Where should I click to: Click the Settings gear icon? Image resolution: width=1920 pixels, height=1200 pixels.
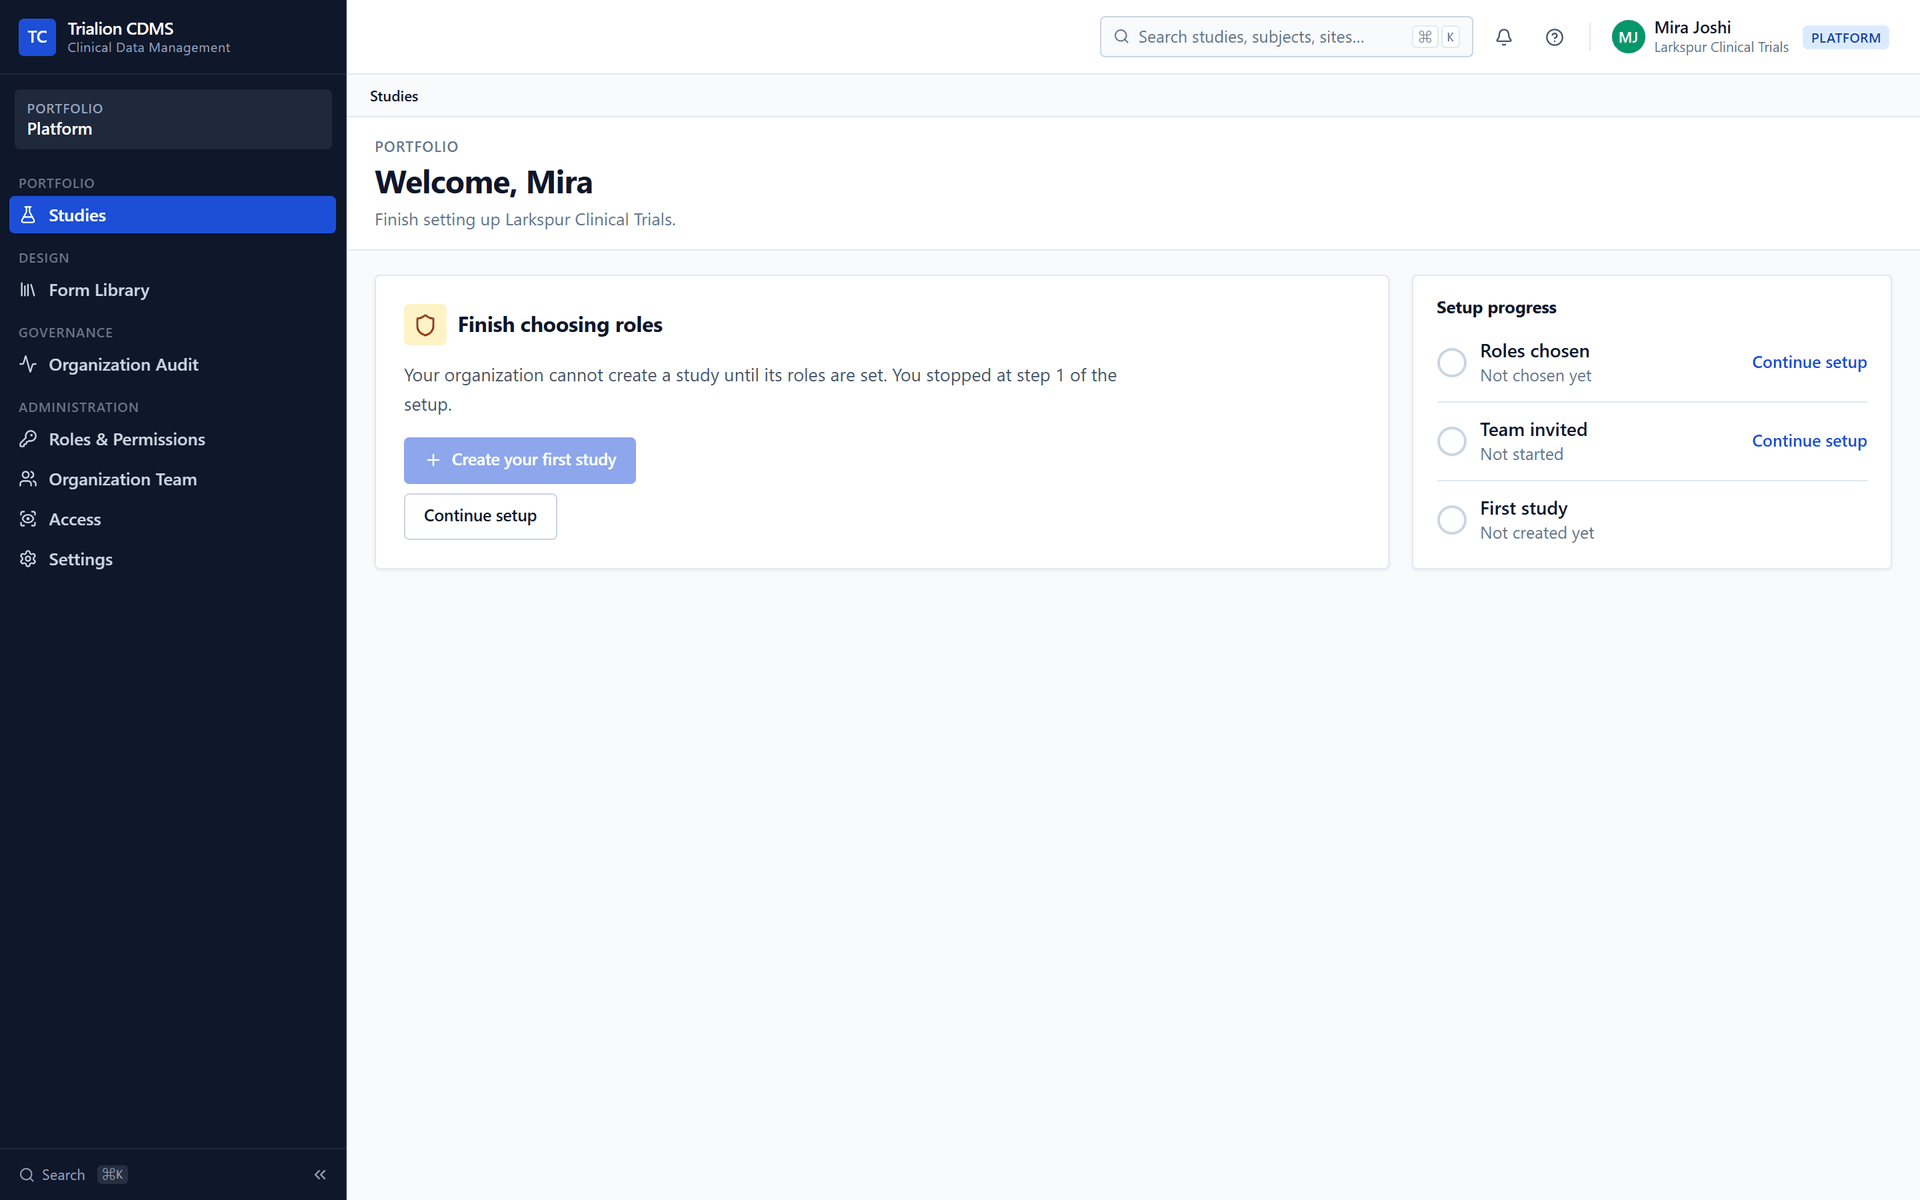coord(28,559)
